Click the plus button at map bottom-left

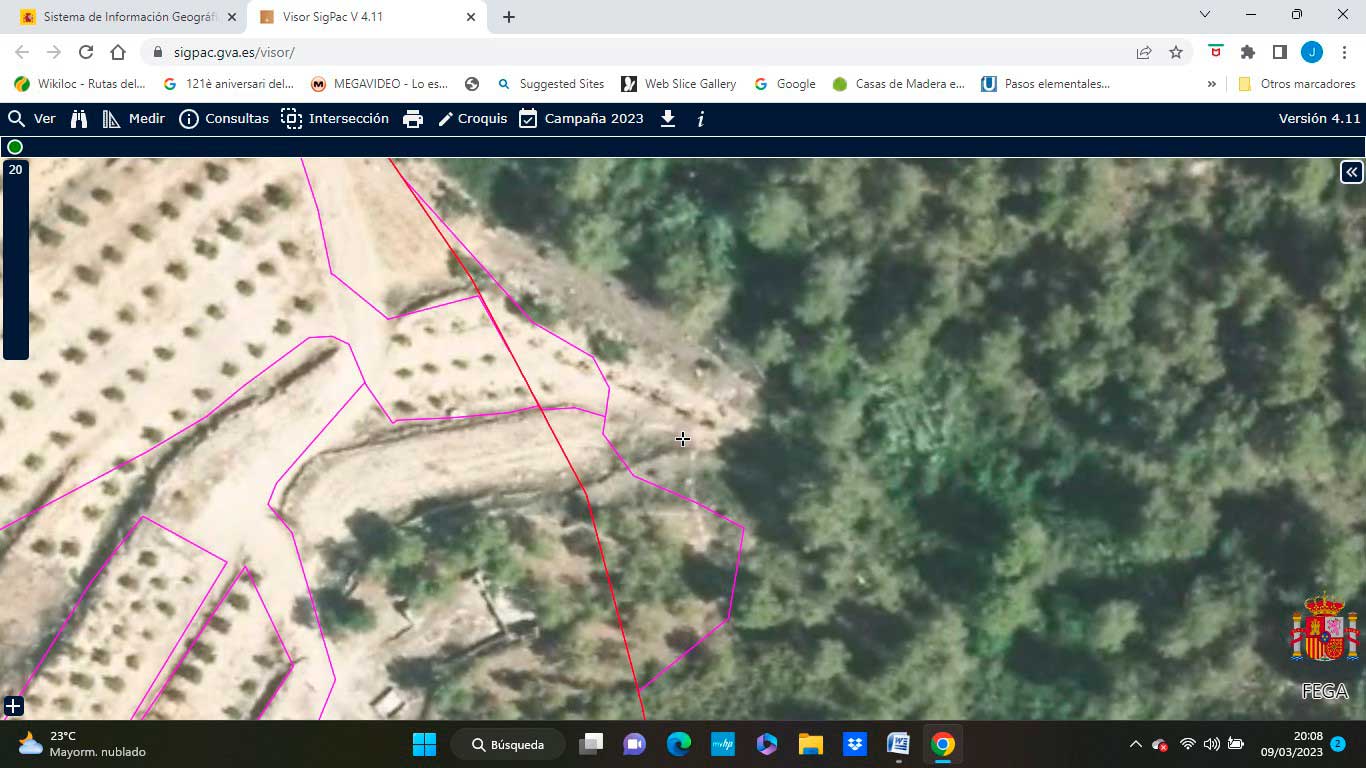13,707
